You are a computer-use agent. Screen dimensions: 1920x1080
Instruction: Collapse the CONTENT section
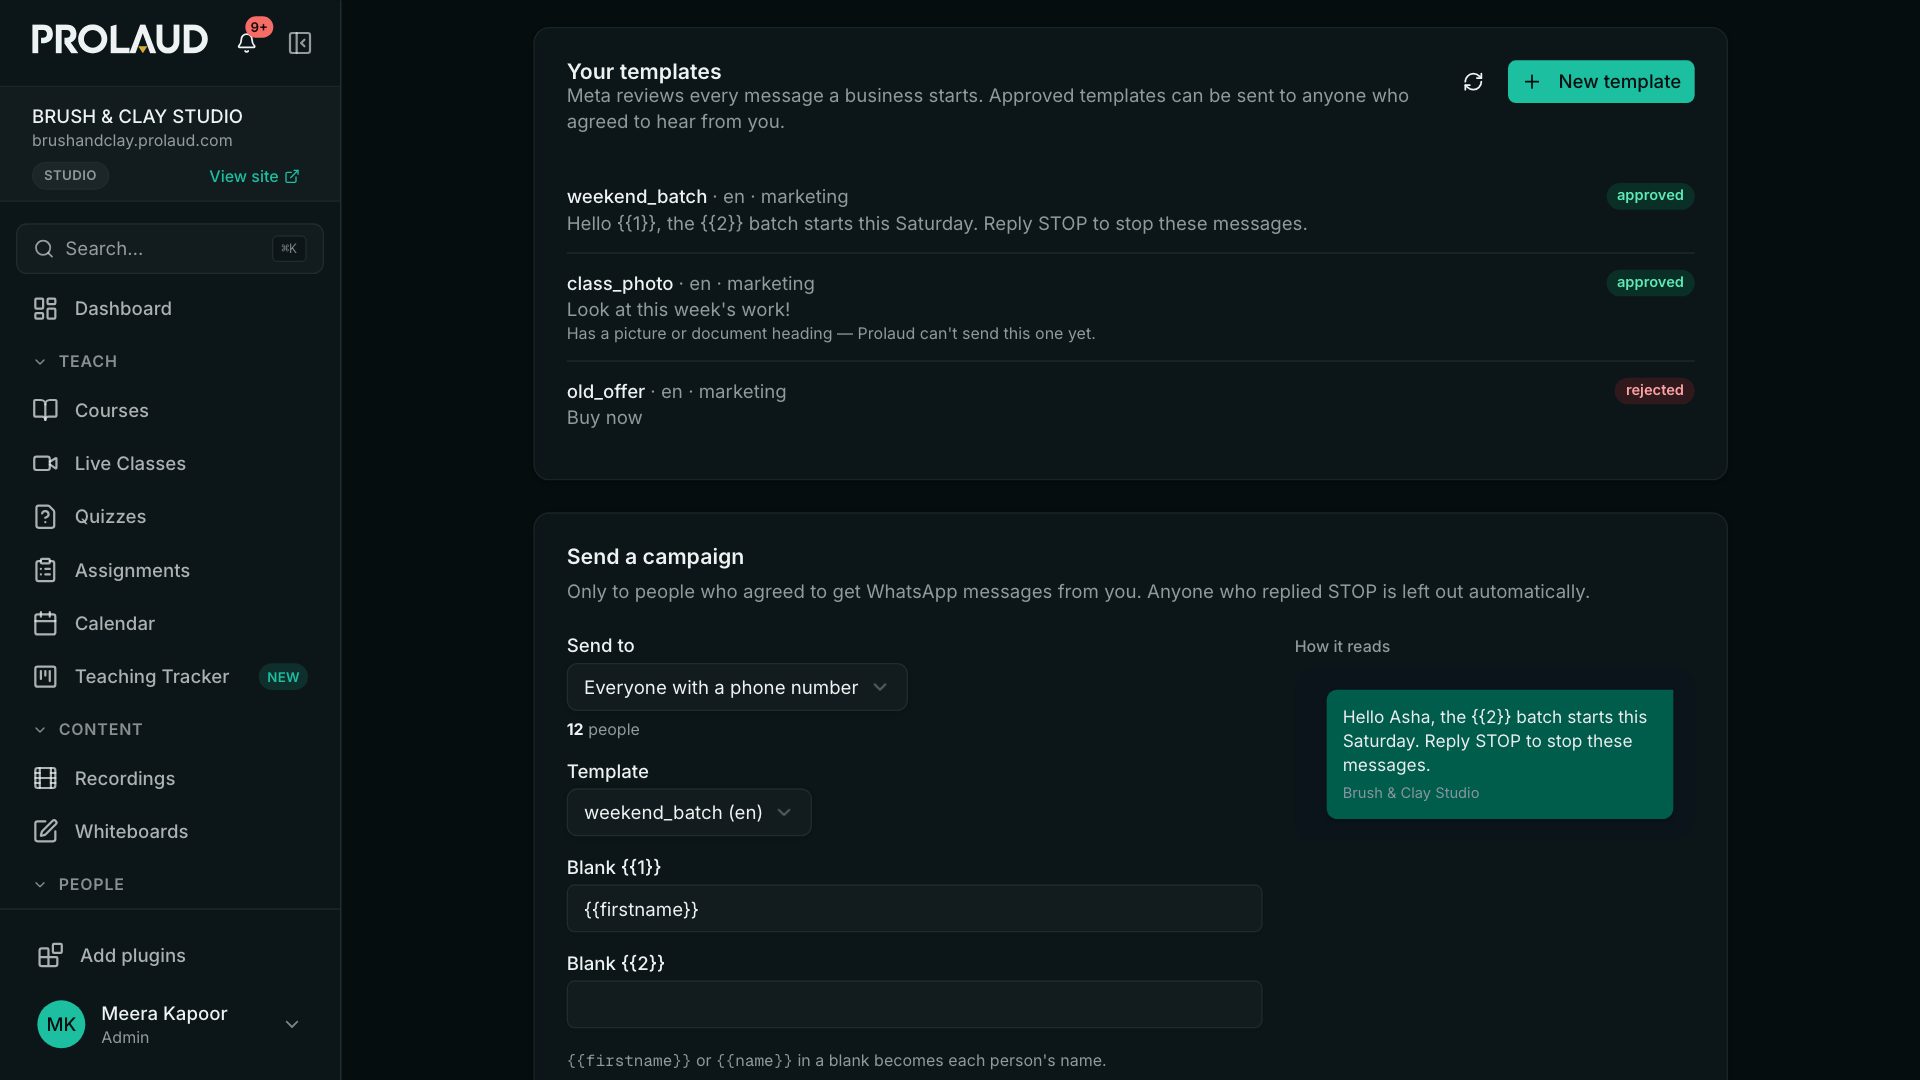click(88, 729)
